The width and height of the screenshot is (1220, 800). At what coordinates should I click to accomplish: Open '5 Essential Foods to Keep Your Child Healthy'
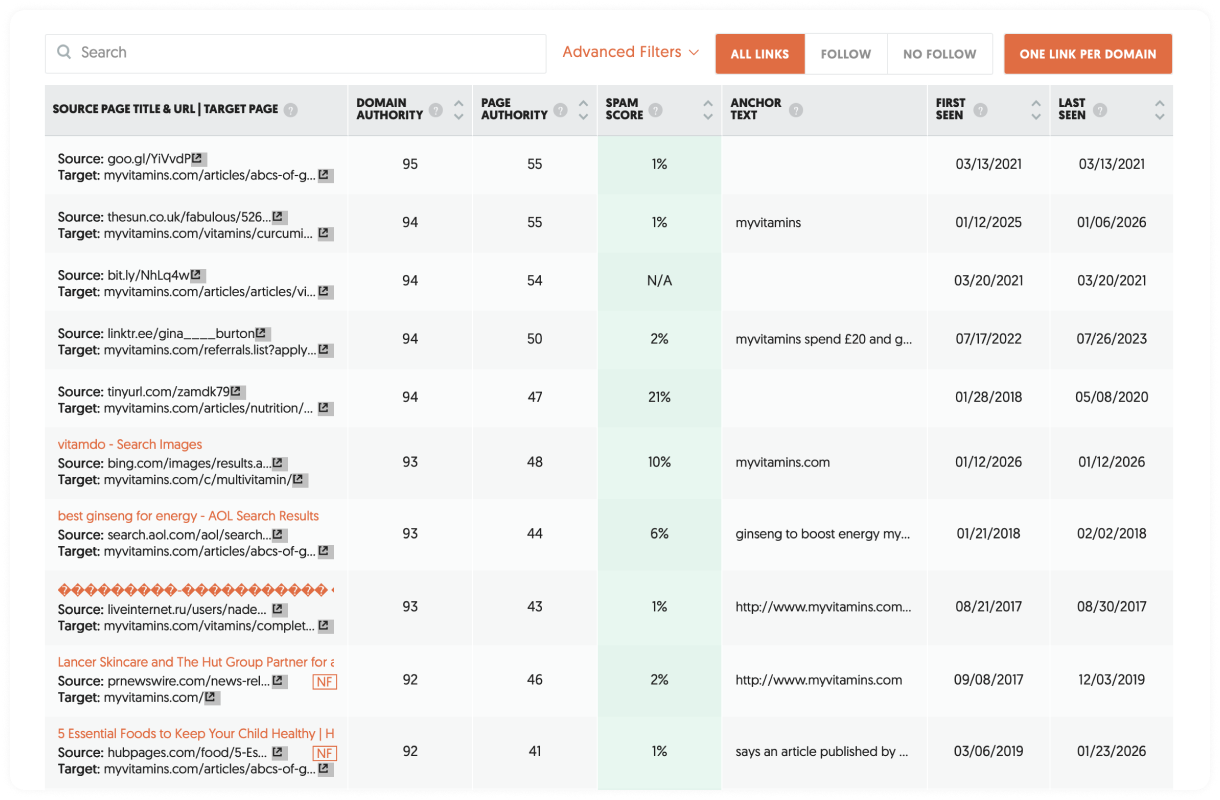(196, 734)
